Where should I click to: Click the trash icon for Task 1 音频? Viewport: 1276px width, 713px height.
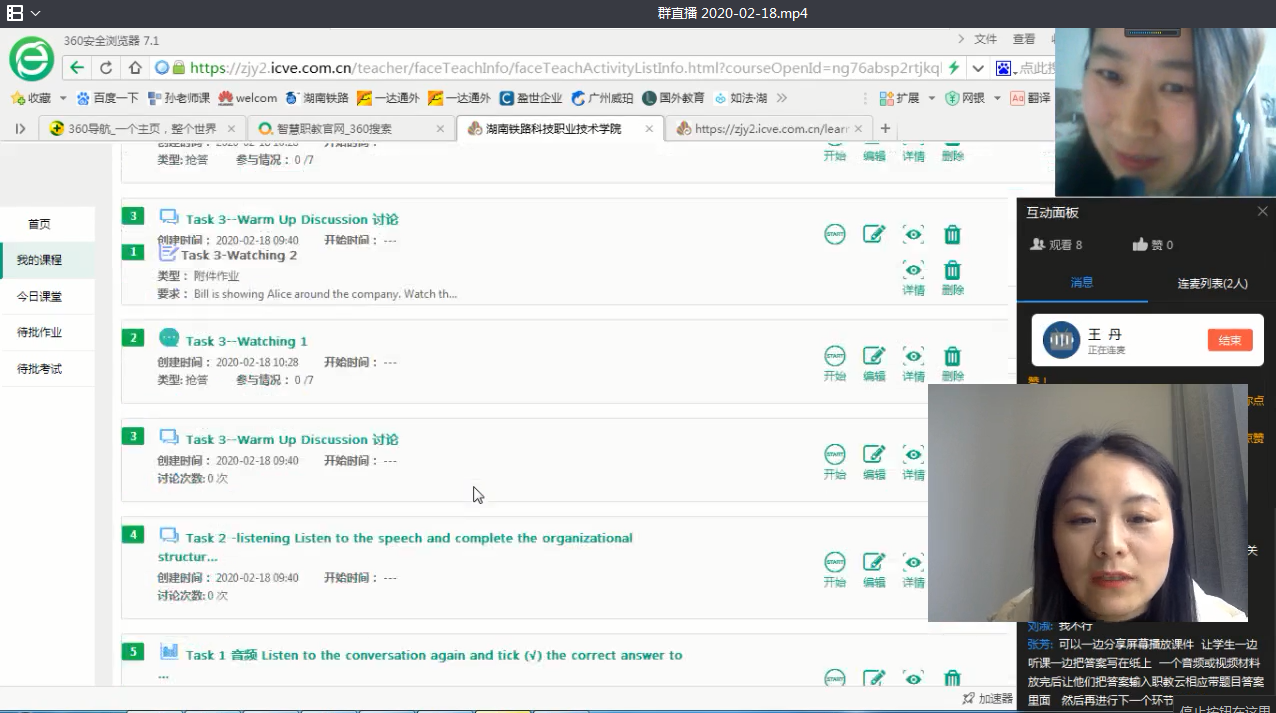click(952, 679)
